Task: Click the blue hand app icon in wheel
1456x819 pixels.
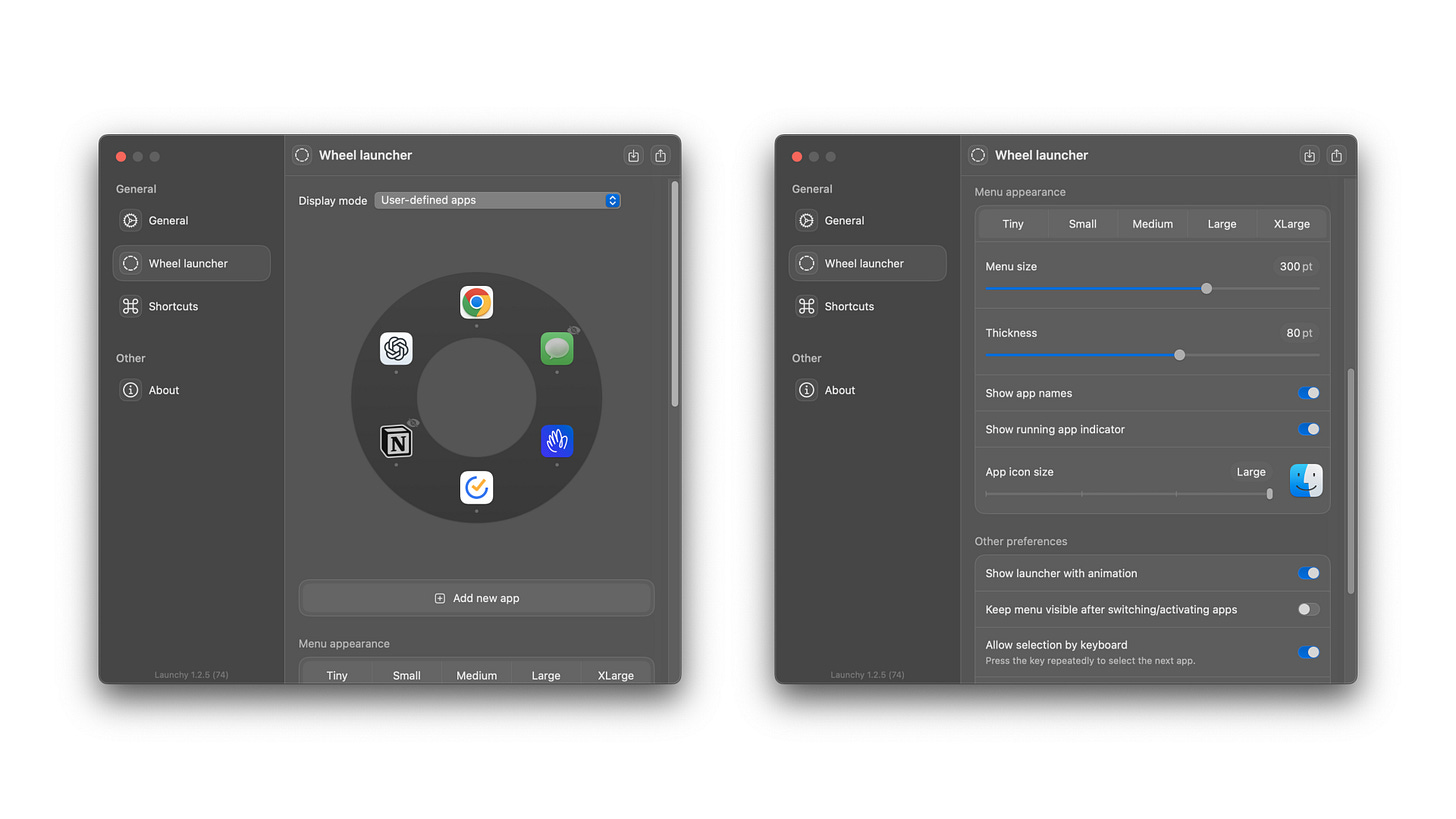Action: click(x=557, y=441)
